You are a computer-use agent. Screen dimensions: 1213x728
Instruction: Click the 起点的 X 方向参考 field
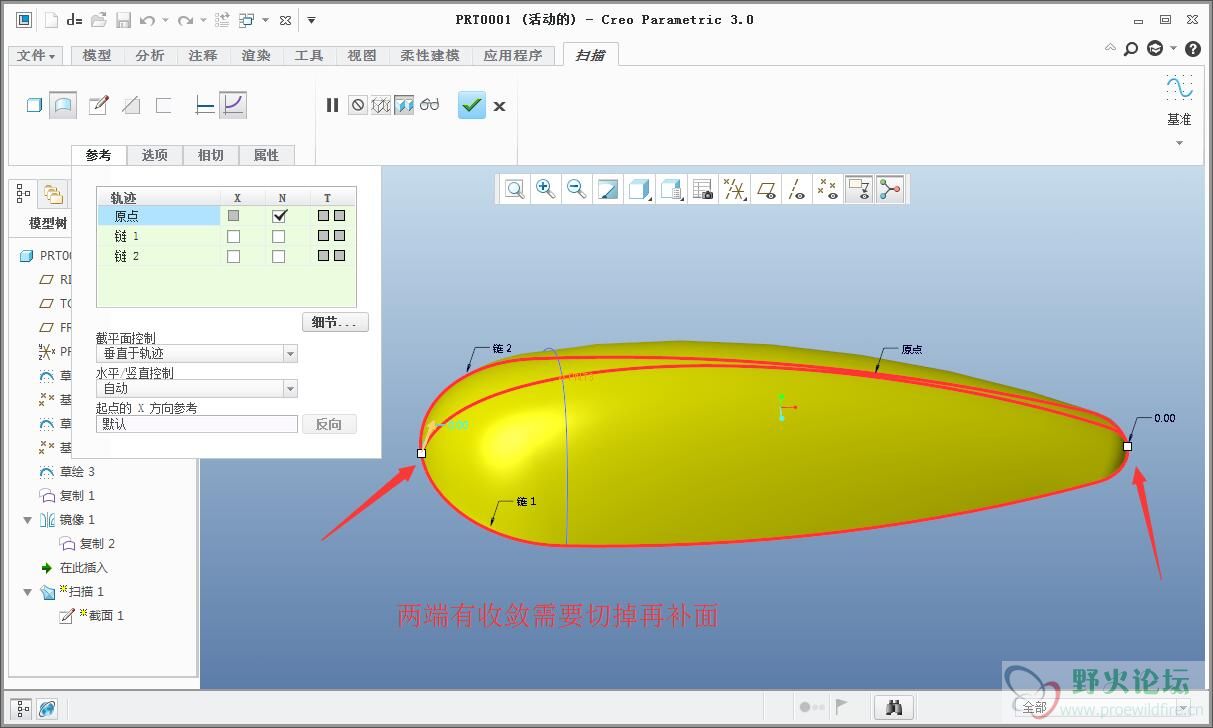[197, 424]
